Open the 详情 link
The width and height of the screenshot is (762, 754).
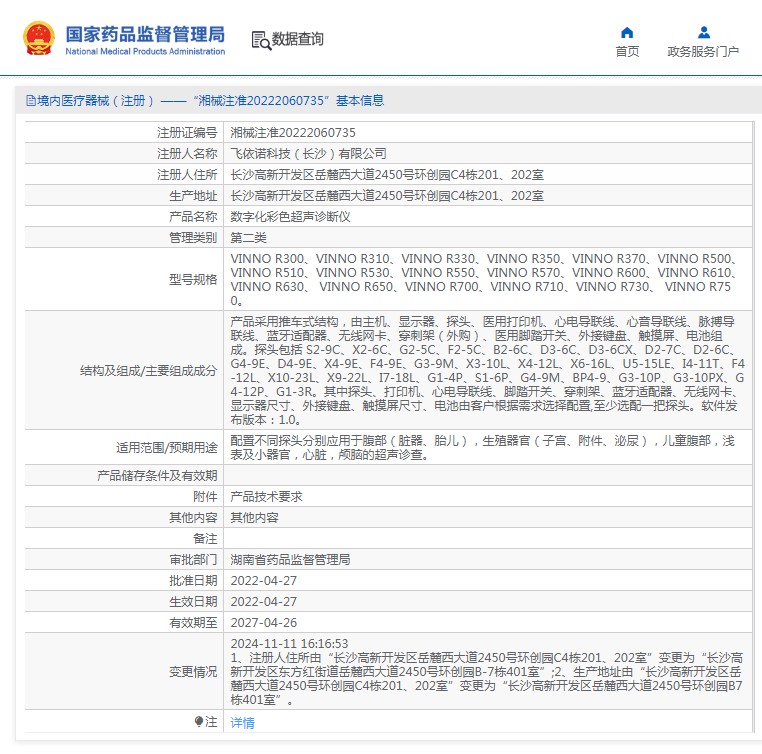242,722
